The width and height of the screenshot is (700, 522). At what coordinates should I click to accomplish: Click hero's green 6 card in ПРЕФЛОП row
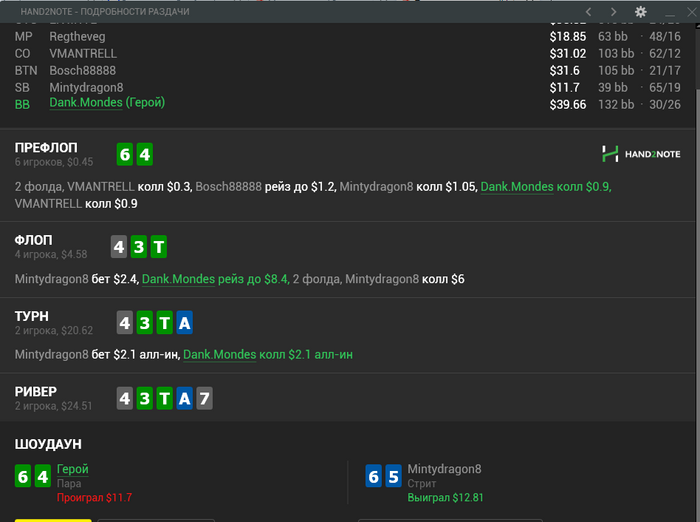click(125, 155)
